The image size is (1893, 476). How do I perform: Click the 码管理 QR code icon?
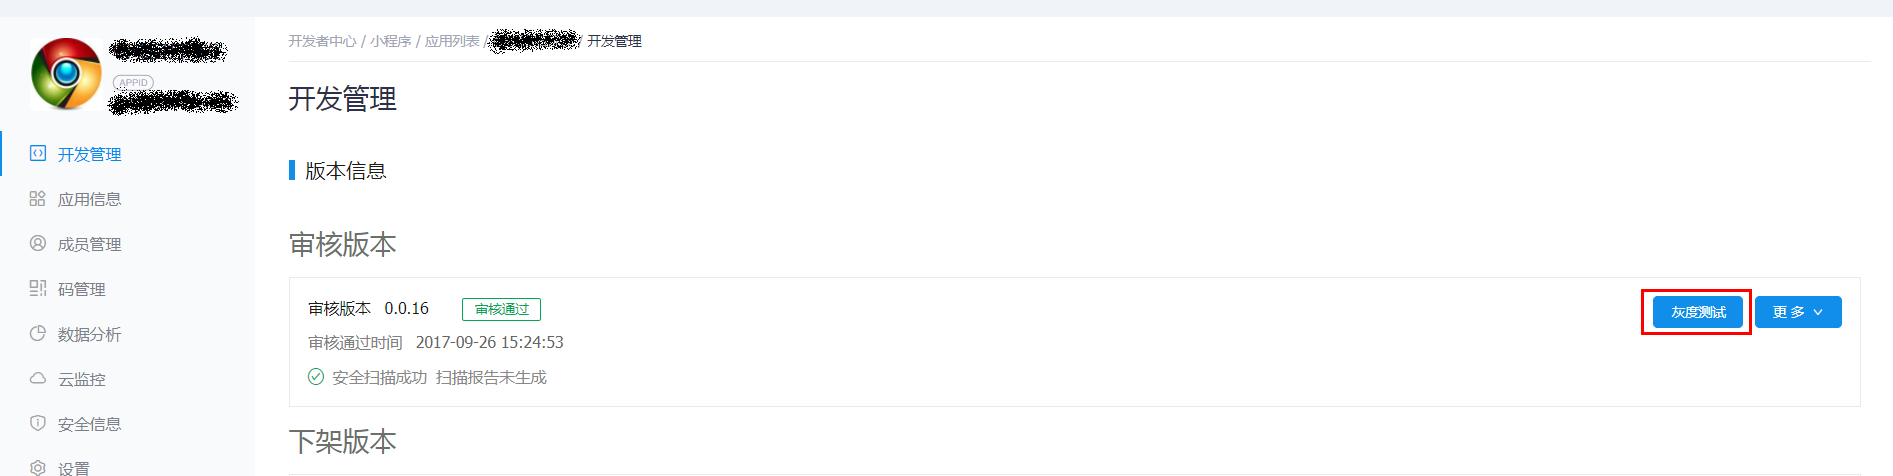[38, 288]
